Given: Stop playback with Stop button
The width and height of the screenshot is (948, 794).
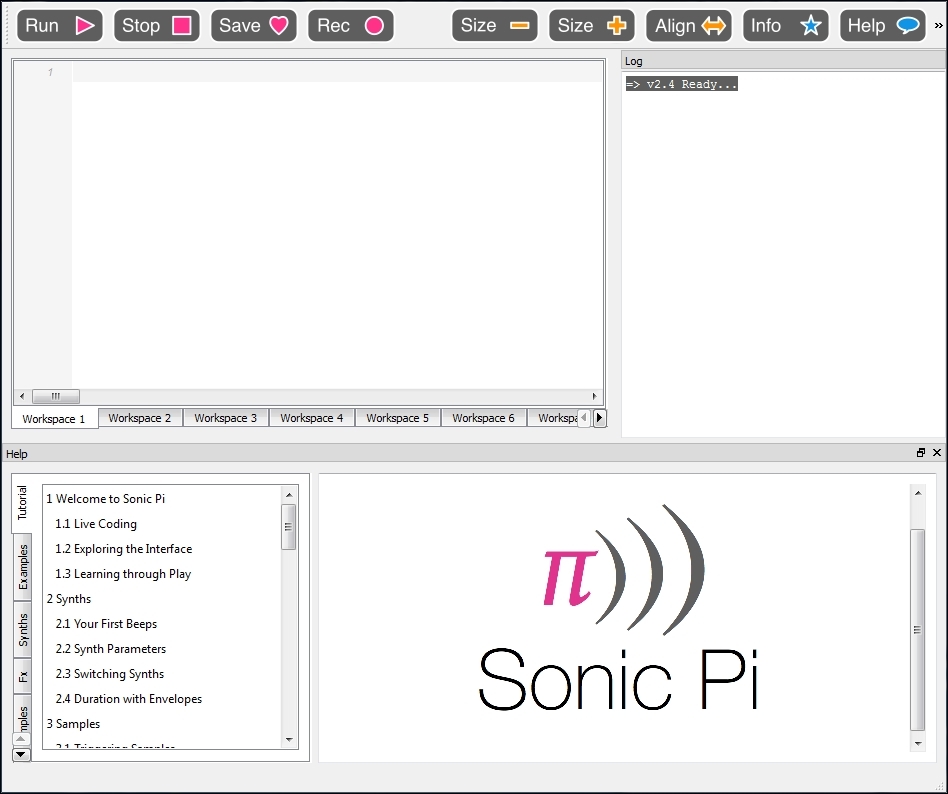Looking at the screenshot, I should tap(157, 25).
